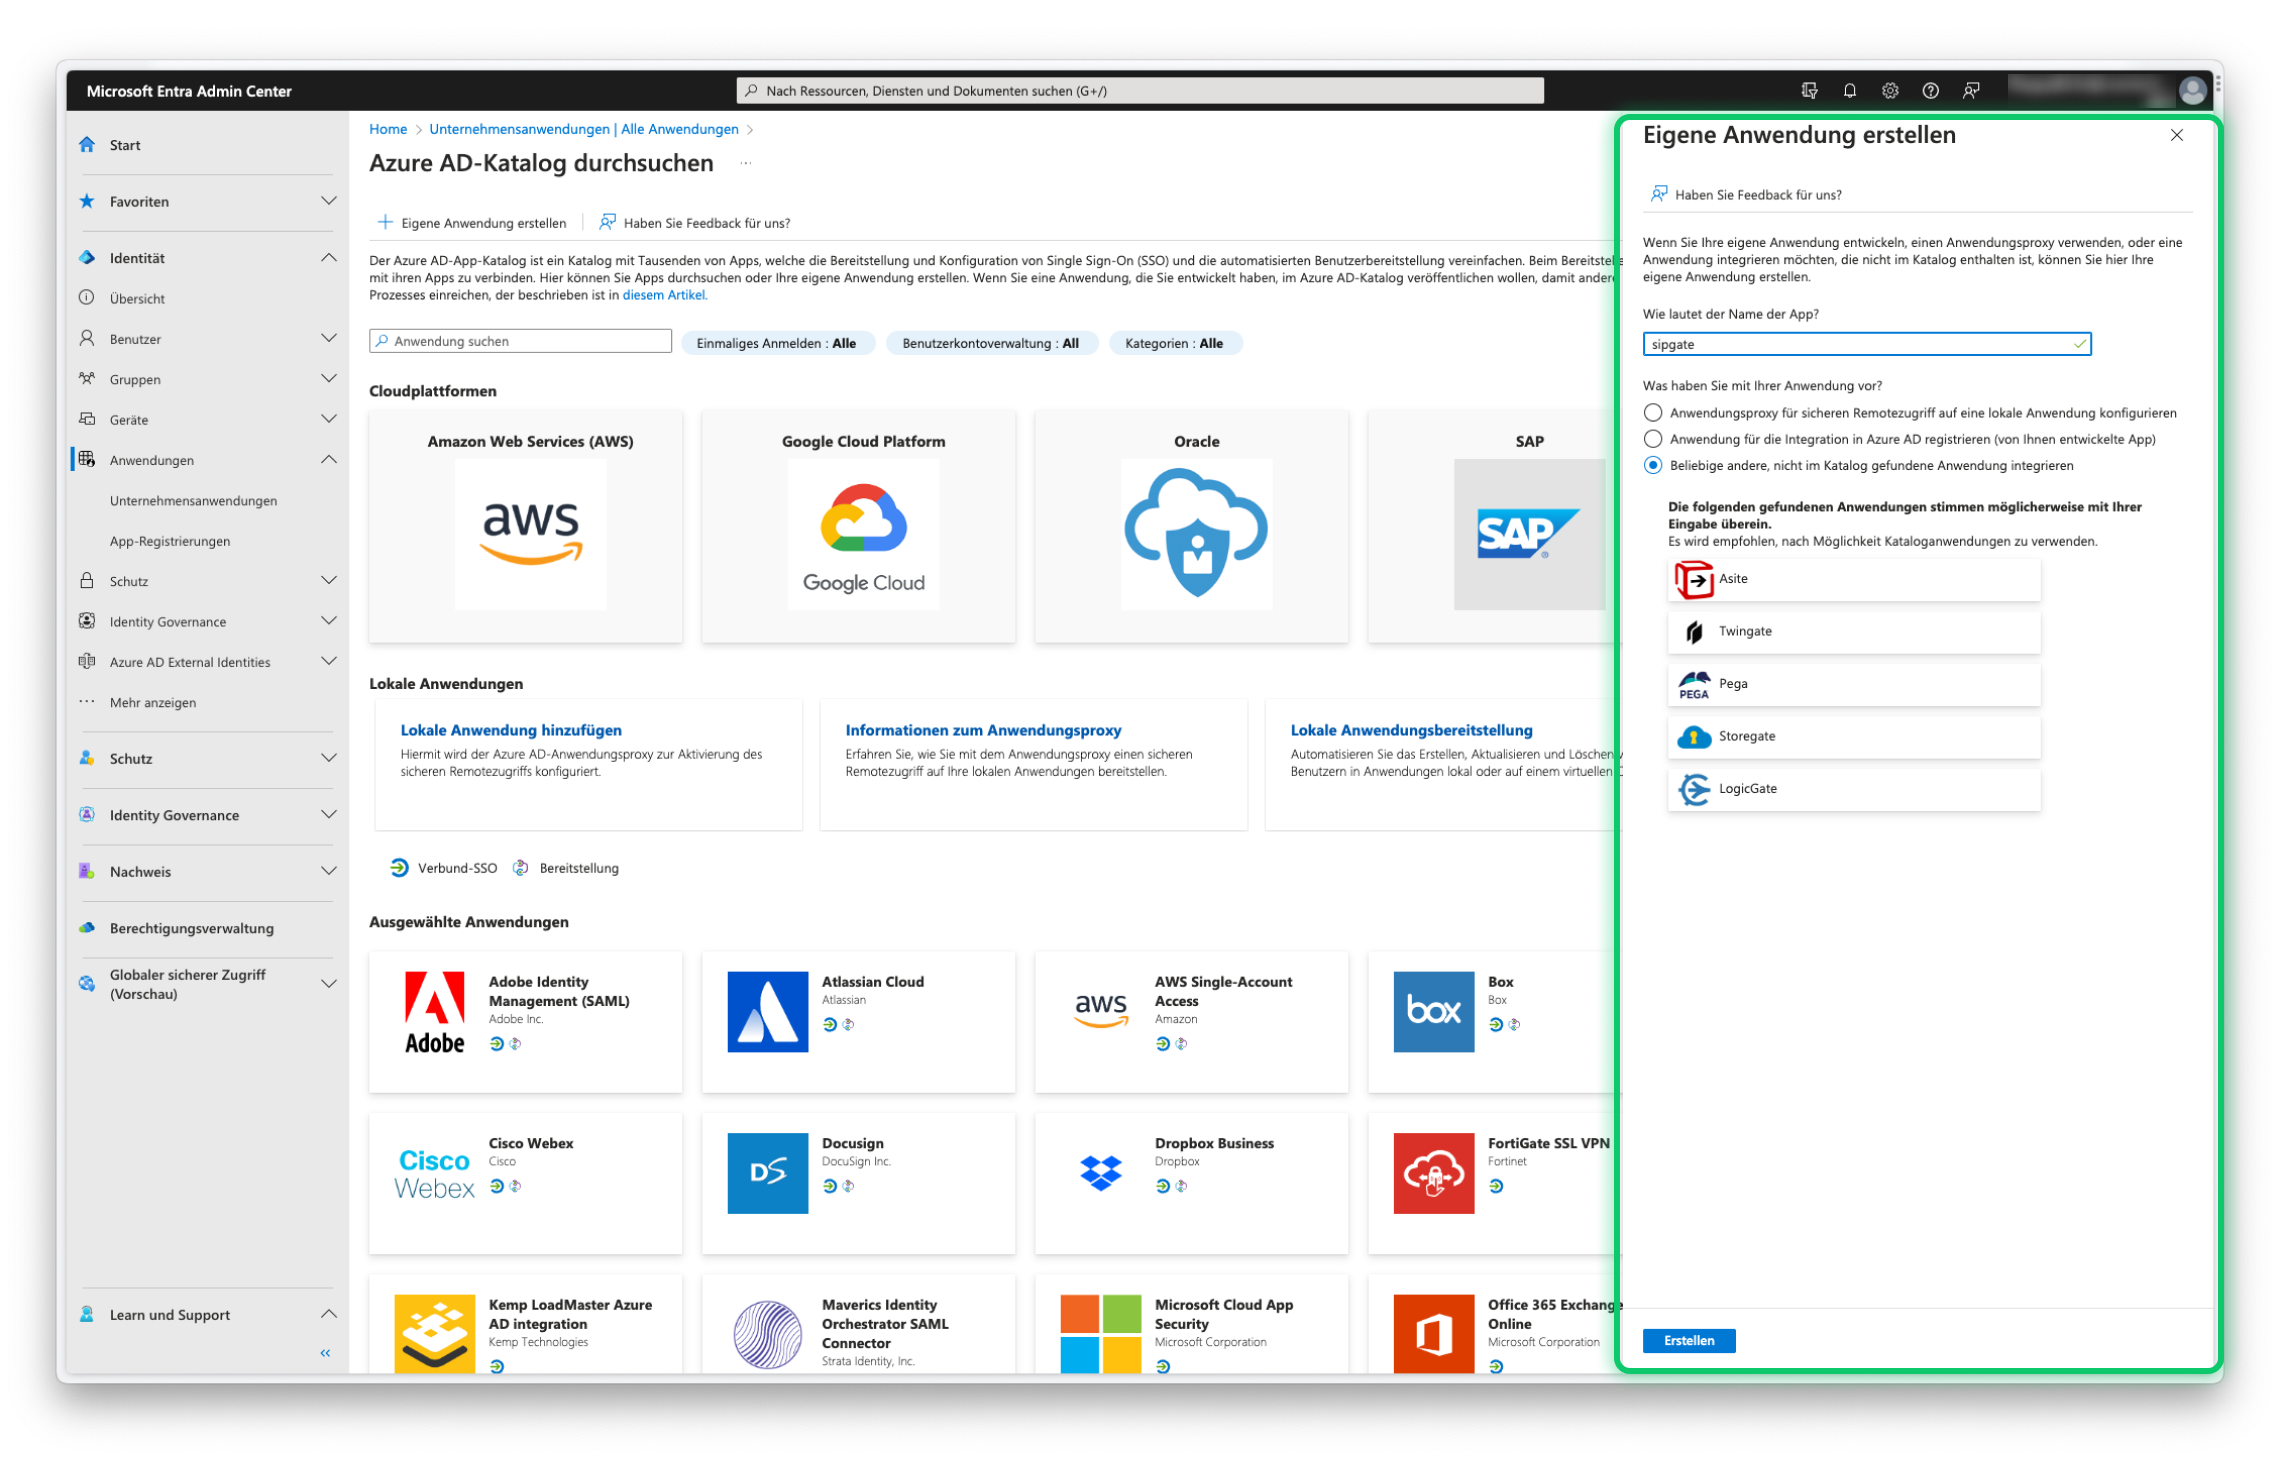
Task: Open the Einmaliges Anmelden filter dropdown
Action: click(778, 343)
